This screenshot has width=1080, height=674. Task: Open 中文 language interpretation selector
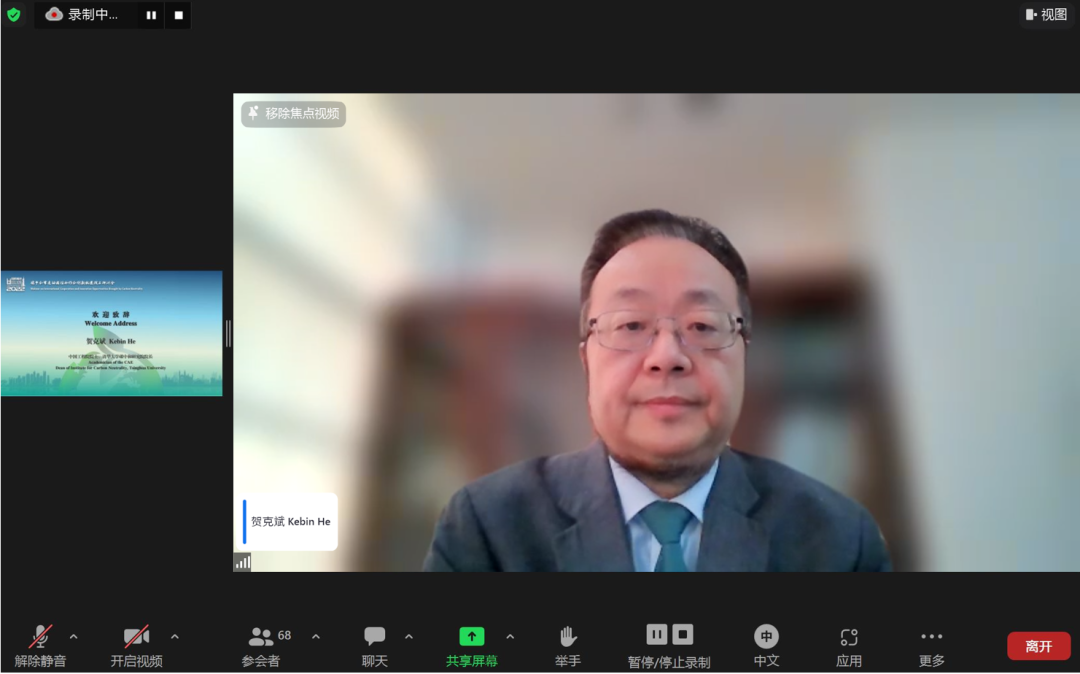pos(766,637)
